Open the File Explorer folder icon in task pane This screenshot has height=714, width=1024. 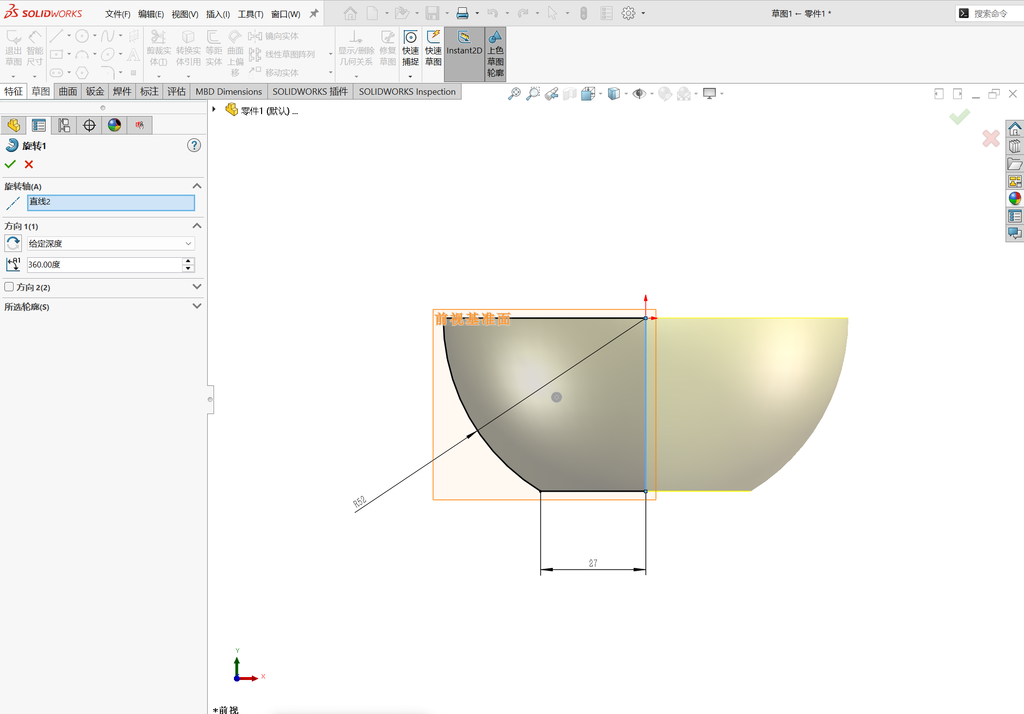tap(1014, 163)
